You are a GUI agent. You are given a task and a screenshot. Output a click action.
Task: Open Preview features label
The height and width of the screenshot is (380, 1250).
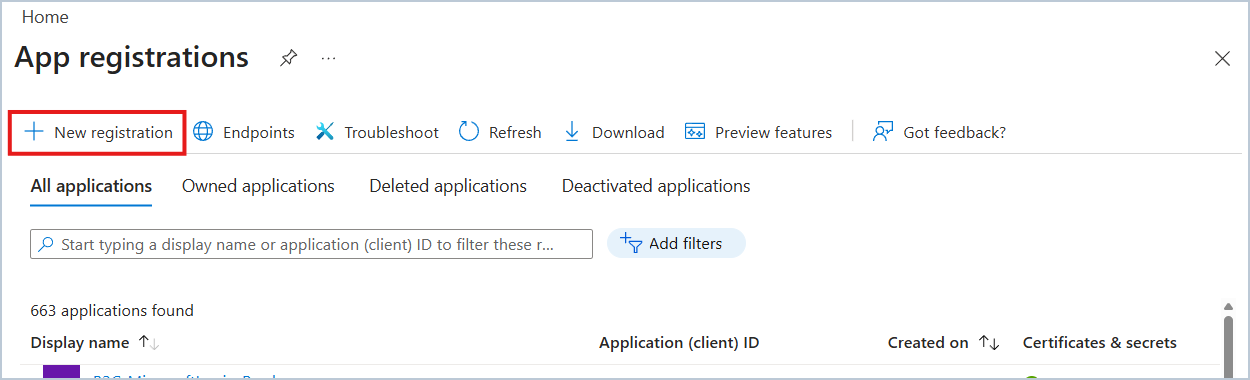click(773, 132)
